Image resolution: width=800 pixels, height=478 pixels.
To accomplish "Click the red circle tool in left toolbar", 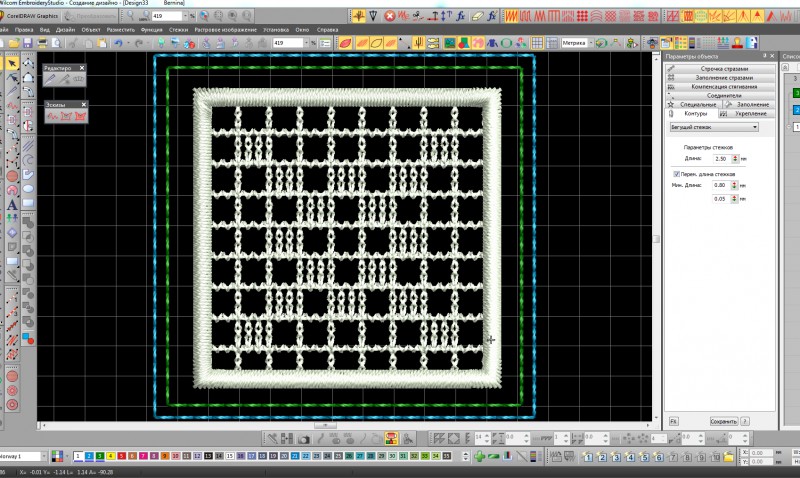I will (12, 176).
